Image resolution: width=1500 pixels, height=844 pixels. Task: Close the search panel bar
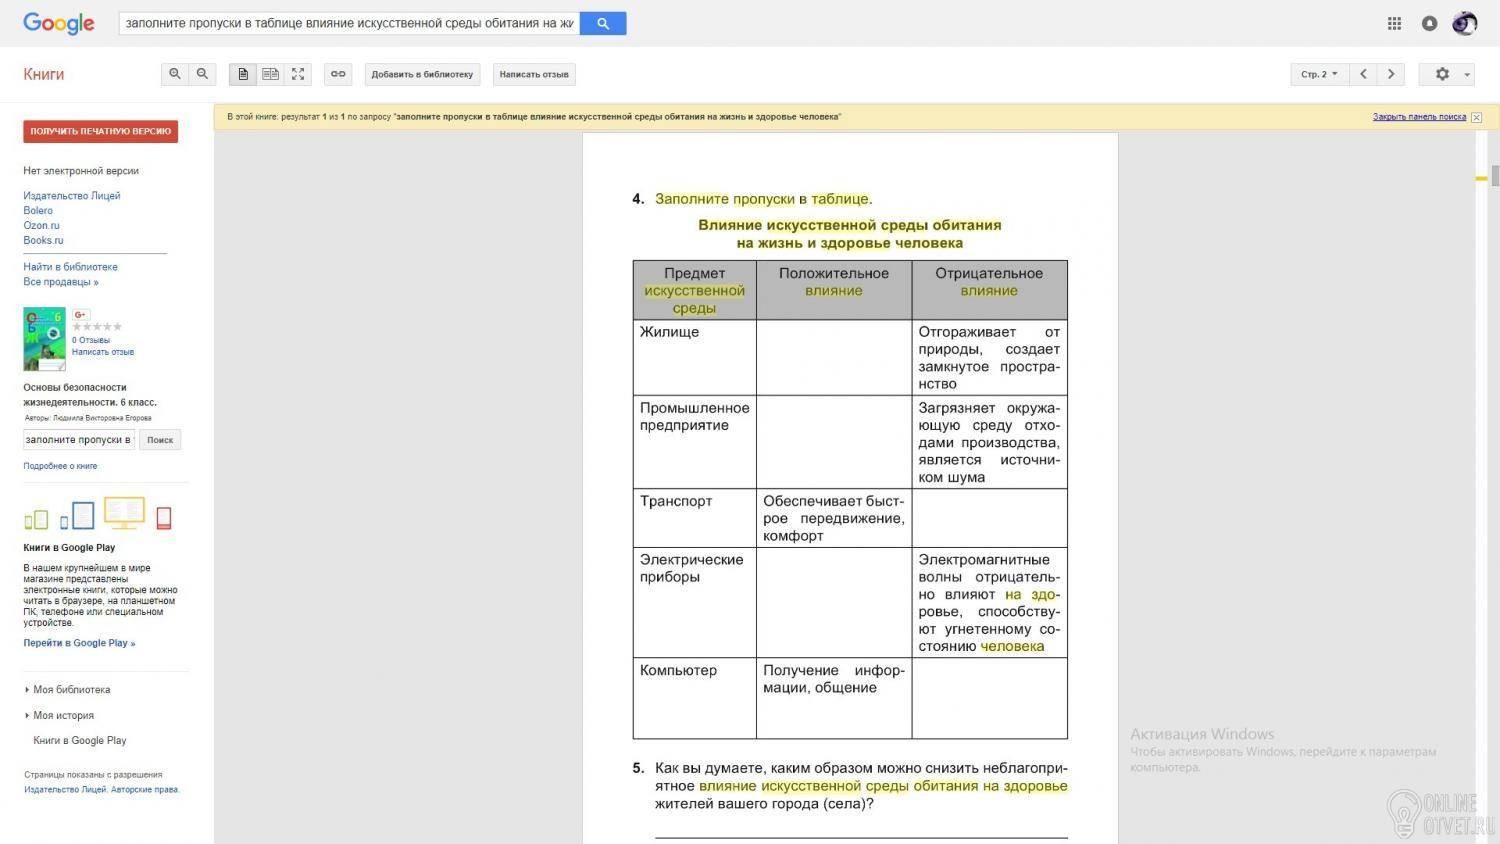pyautogui.click(x=1476, y=117)
